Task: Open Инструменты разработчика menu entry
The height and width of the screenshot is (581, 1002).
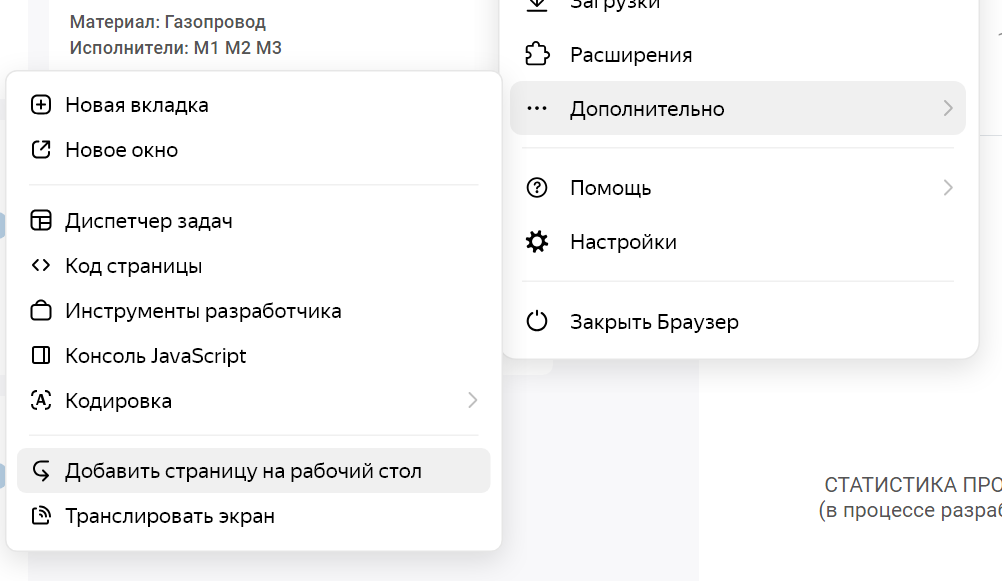Action: [203, 311]
